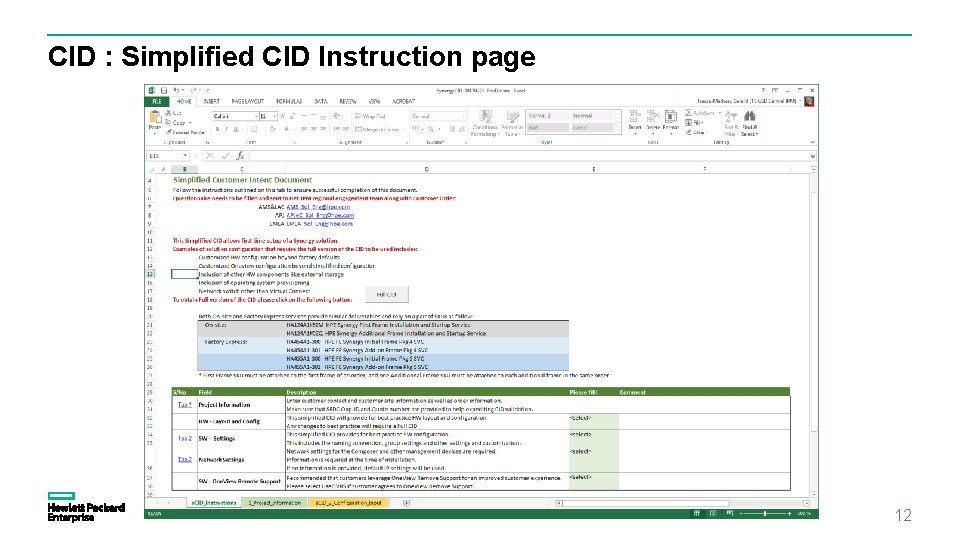The width and height of the screenshot is (960, 540).
Task: Click the Cut scissors icon
Action: tap(168, 113)
